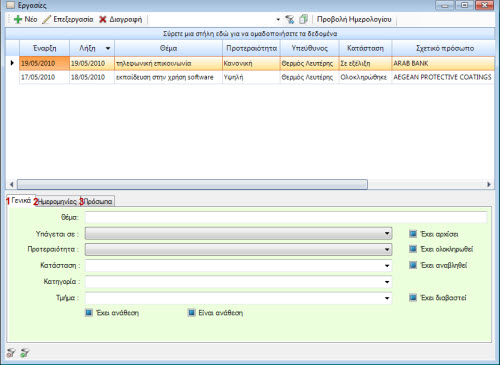
Task: Click the Θέμα text input field
Action: [286, 217]
